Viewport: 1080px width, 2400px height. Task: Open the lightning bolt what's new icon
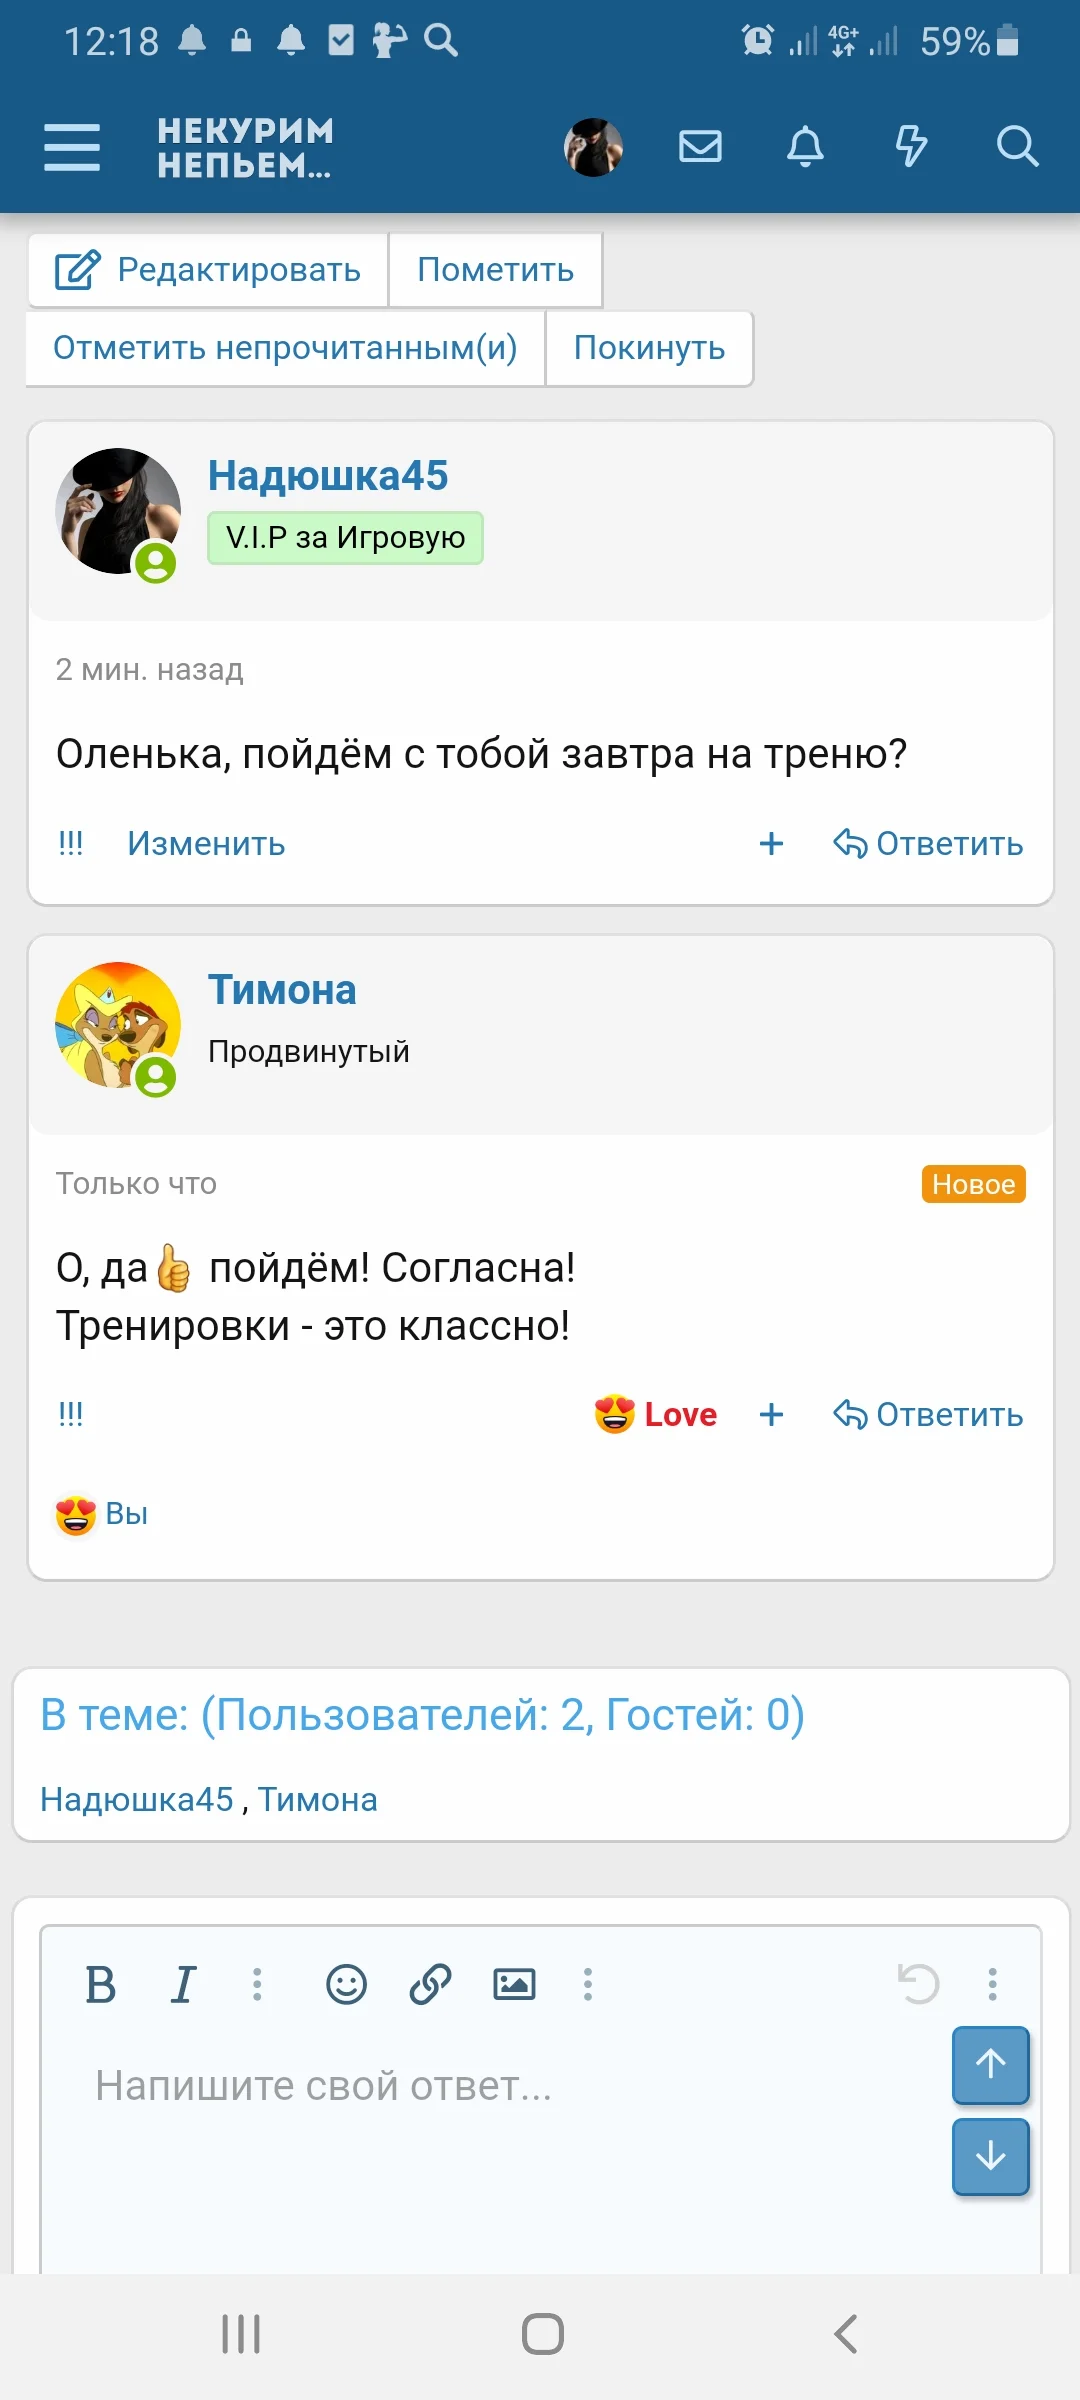(x=911, y=147)
